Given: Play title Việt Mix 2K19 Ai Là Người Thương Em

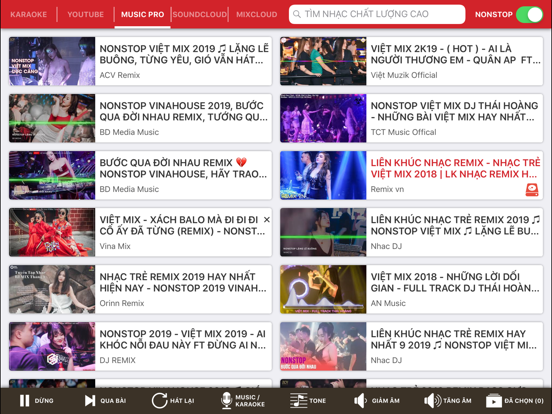Looking at the screenshot, I should point(455,54).
